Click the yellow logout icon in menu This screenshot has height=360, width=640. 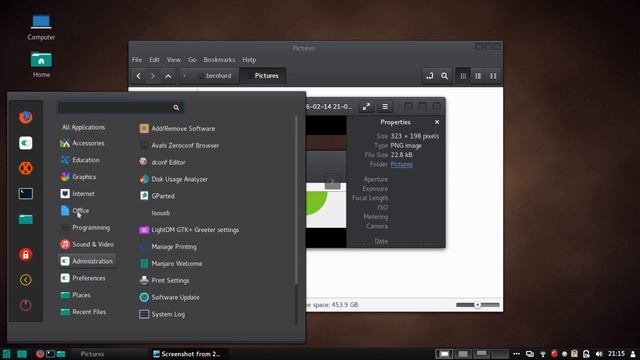pos(25,280)
